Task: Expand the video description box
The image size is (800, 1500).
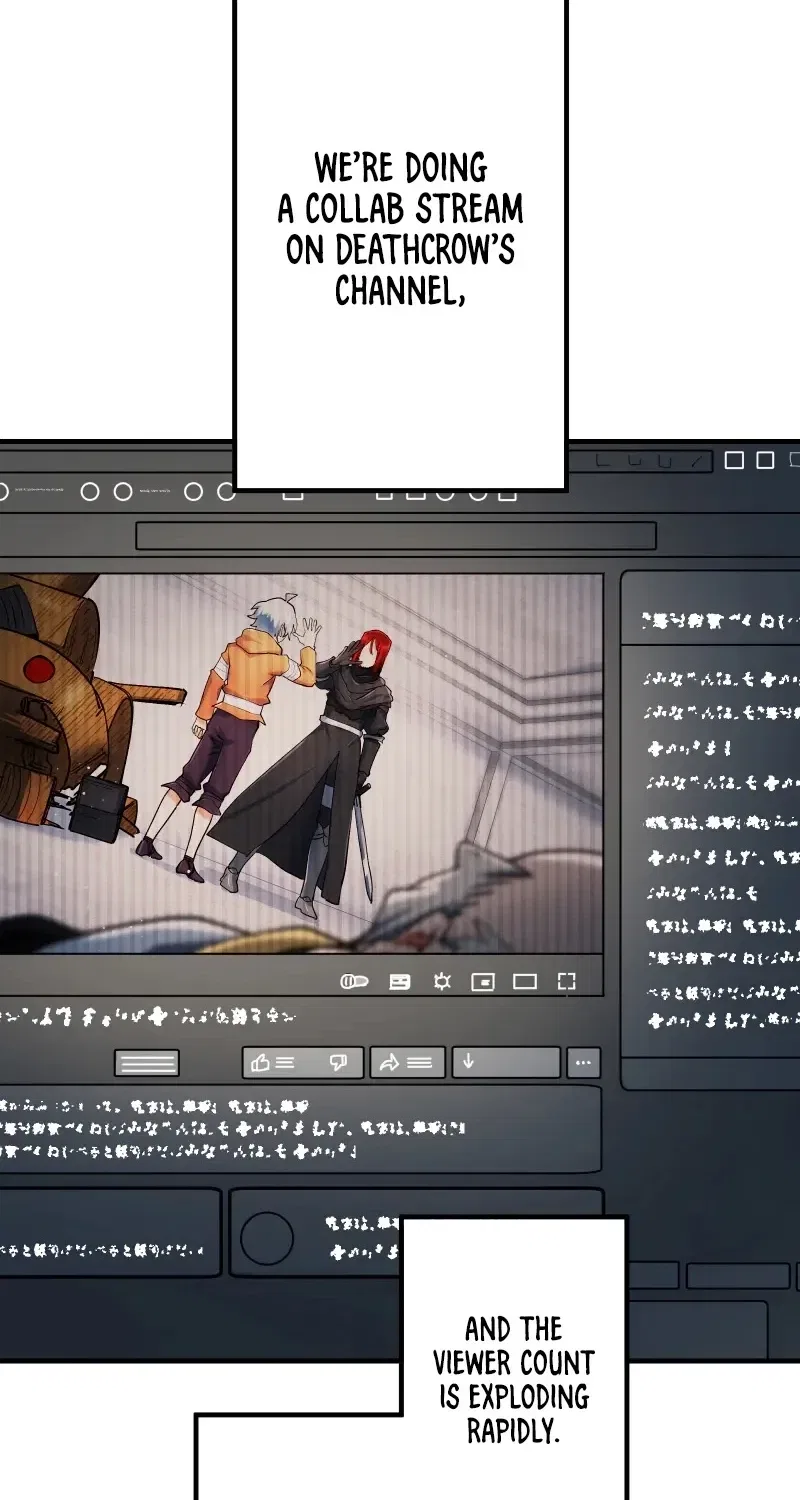Action: (x=300, y=1129)
